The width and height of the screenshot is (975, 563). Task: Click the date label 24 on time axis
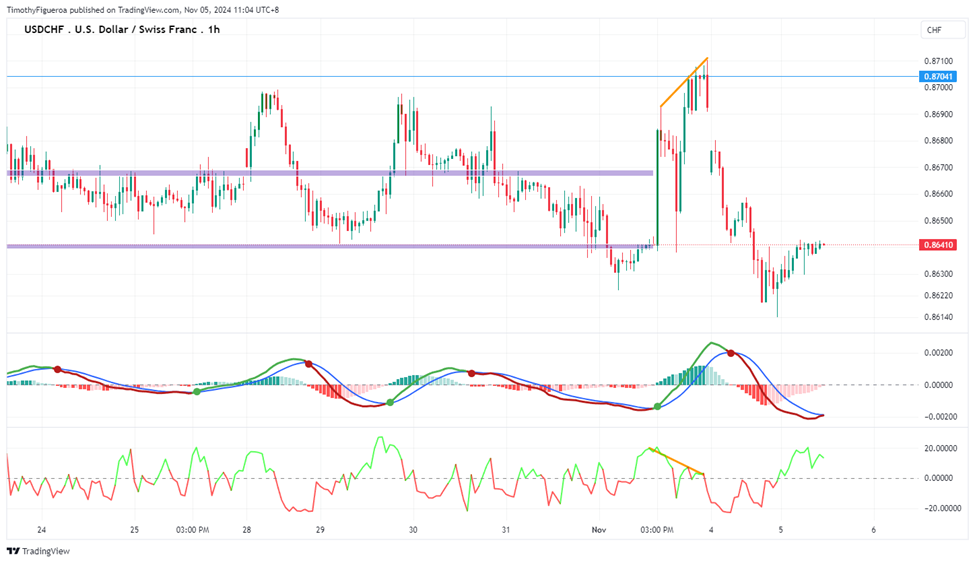click(42, 530)
